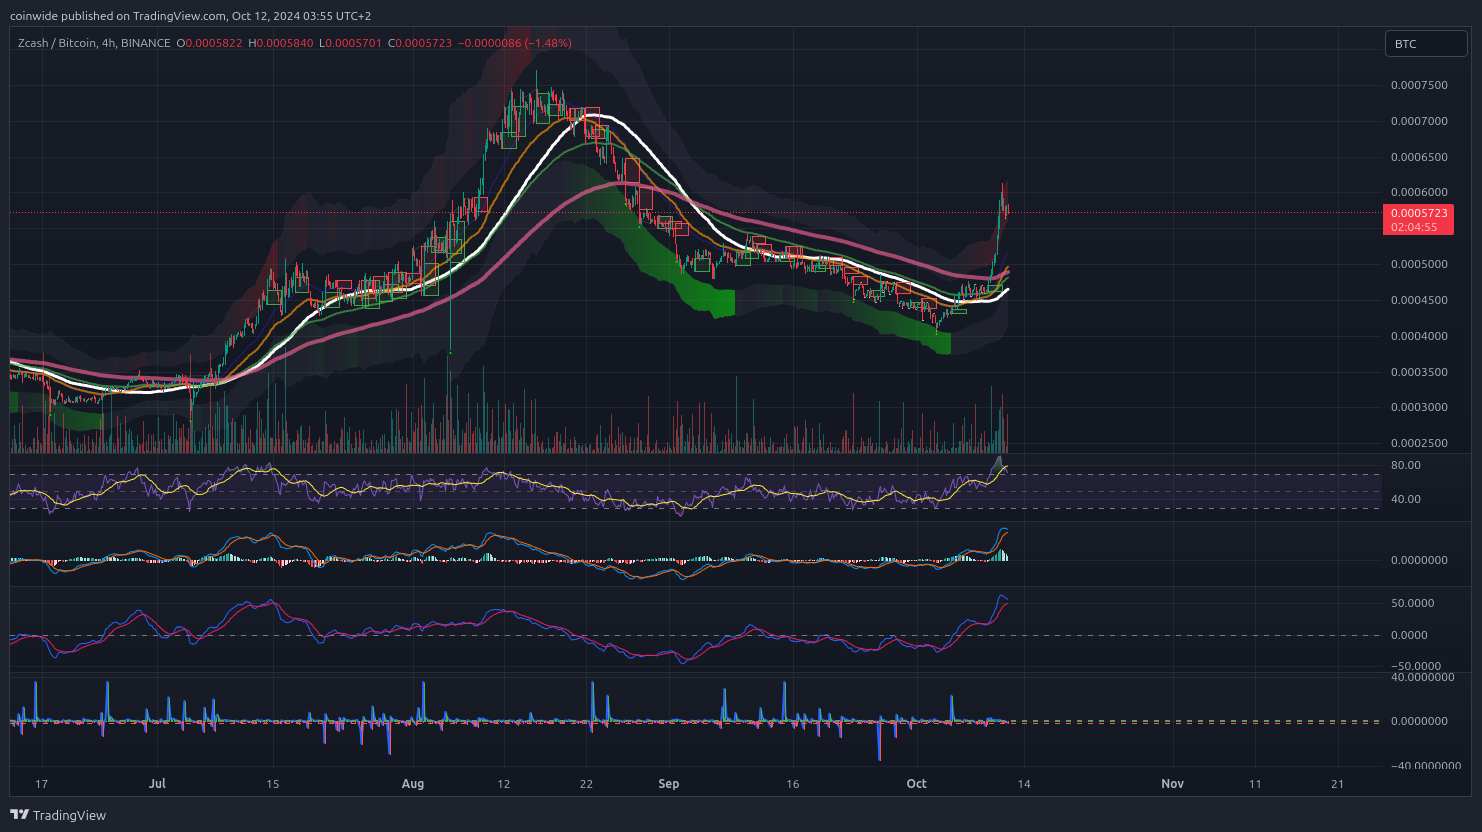Click the 40.0000000 axis label
1482x832 pixels.
tap(1422, 677)
